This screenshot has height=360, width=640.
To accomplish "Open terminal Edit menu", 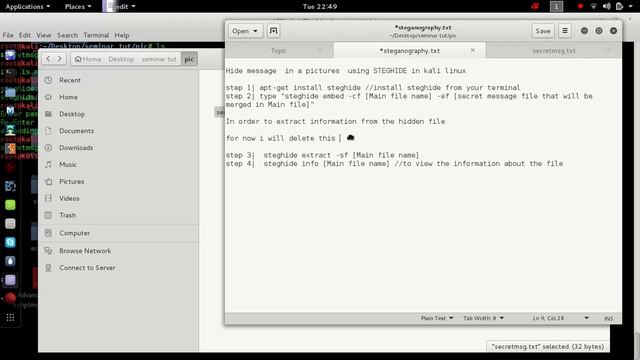I will tap(24, 35).
